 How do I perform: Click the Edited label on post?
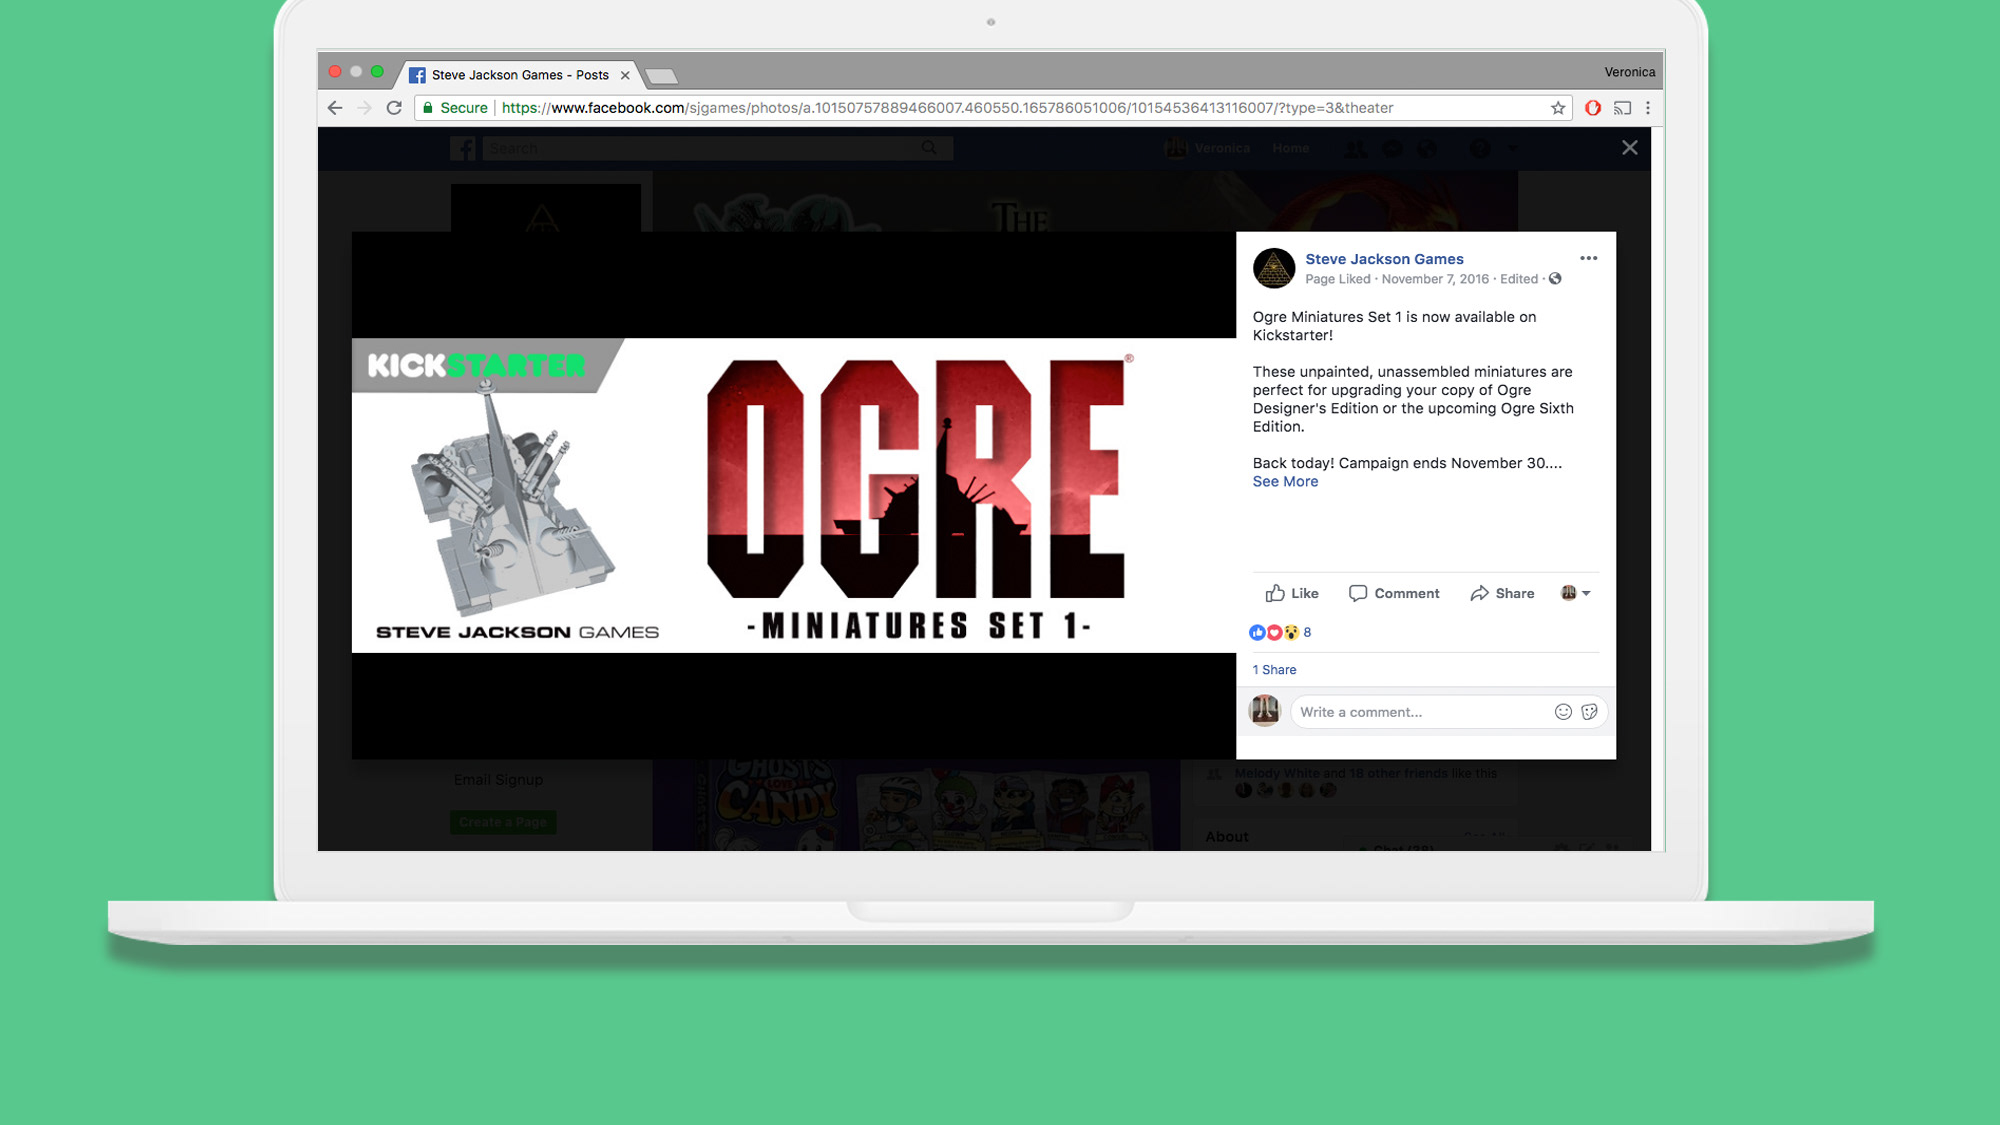tap(1519, 279)
